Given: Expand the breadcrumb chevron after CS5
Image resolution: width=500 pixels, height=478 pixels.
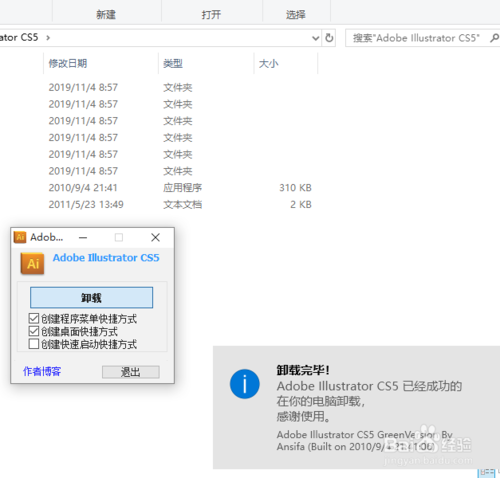Looking at the screenshot, I should (48, 38).
